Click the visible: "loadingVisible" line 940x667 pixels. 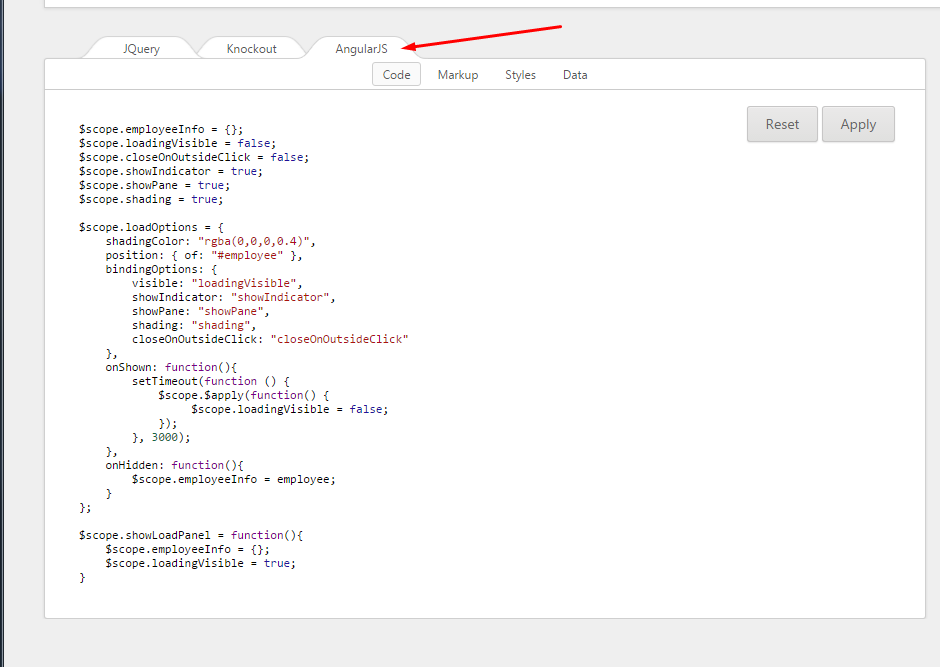click(217, 283)
